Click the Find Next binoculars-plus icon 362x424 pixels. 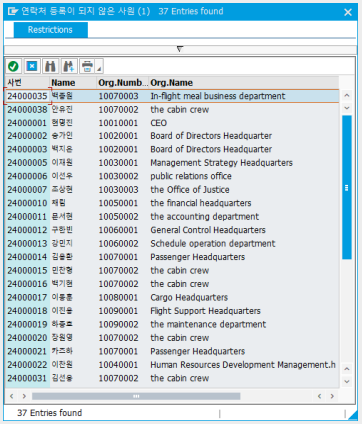coord(69,66)
